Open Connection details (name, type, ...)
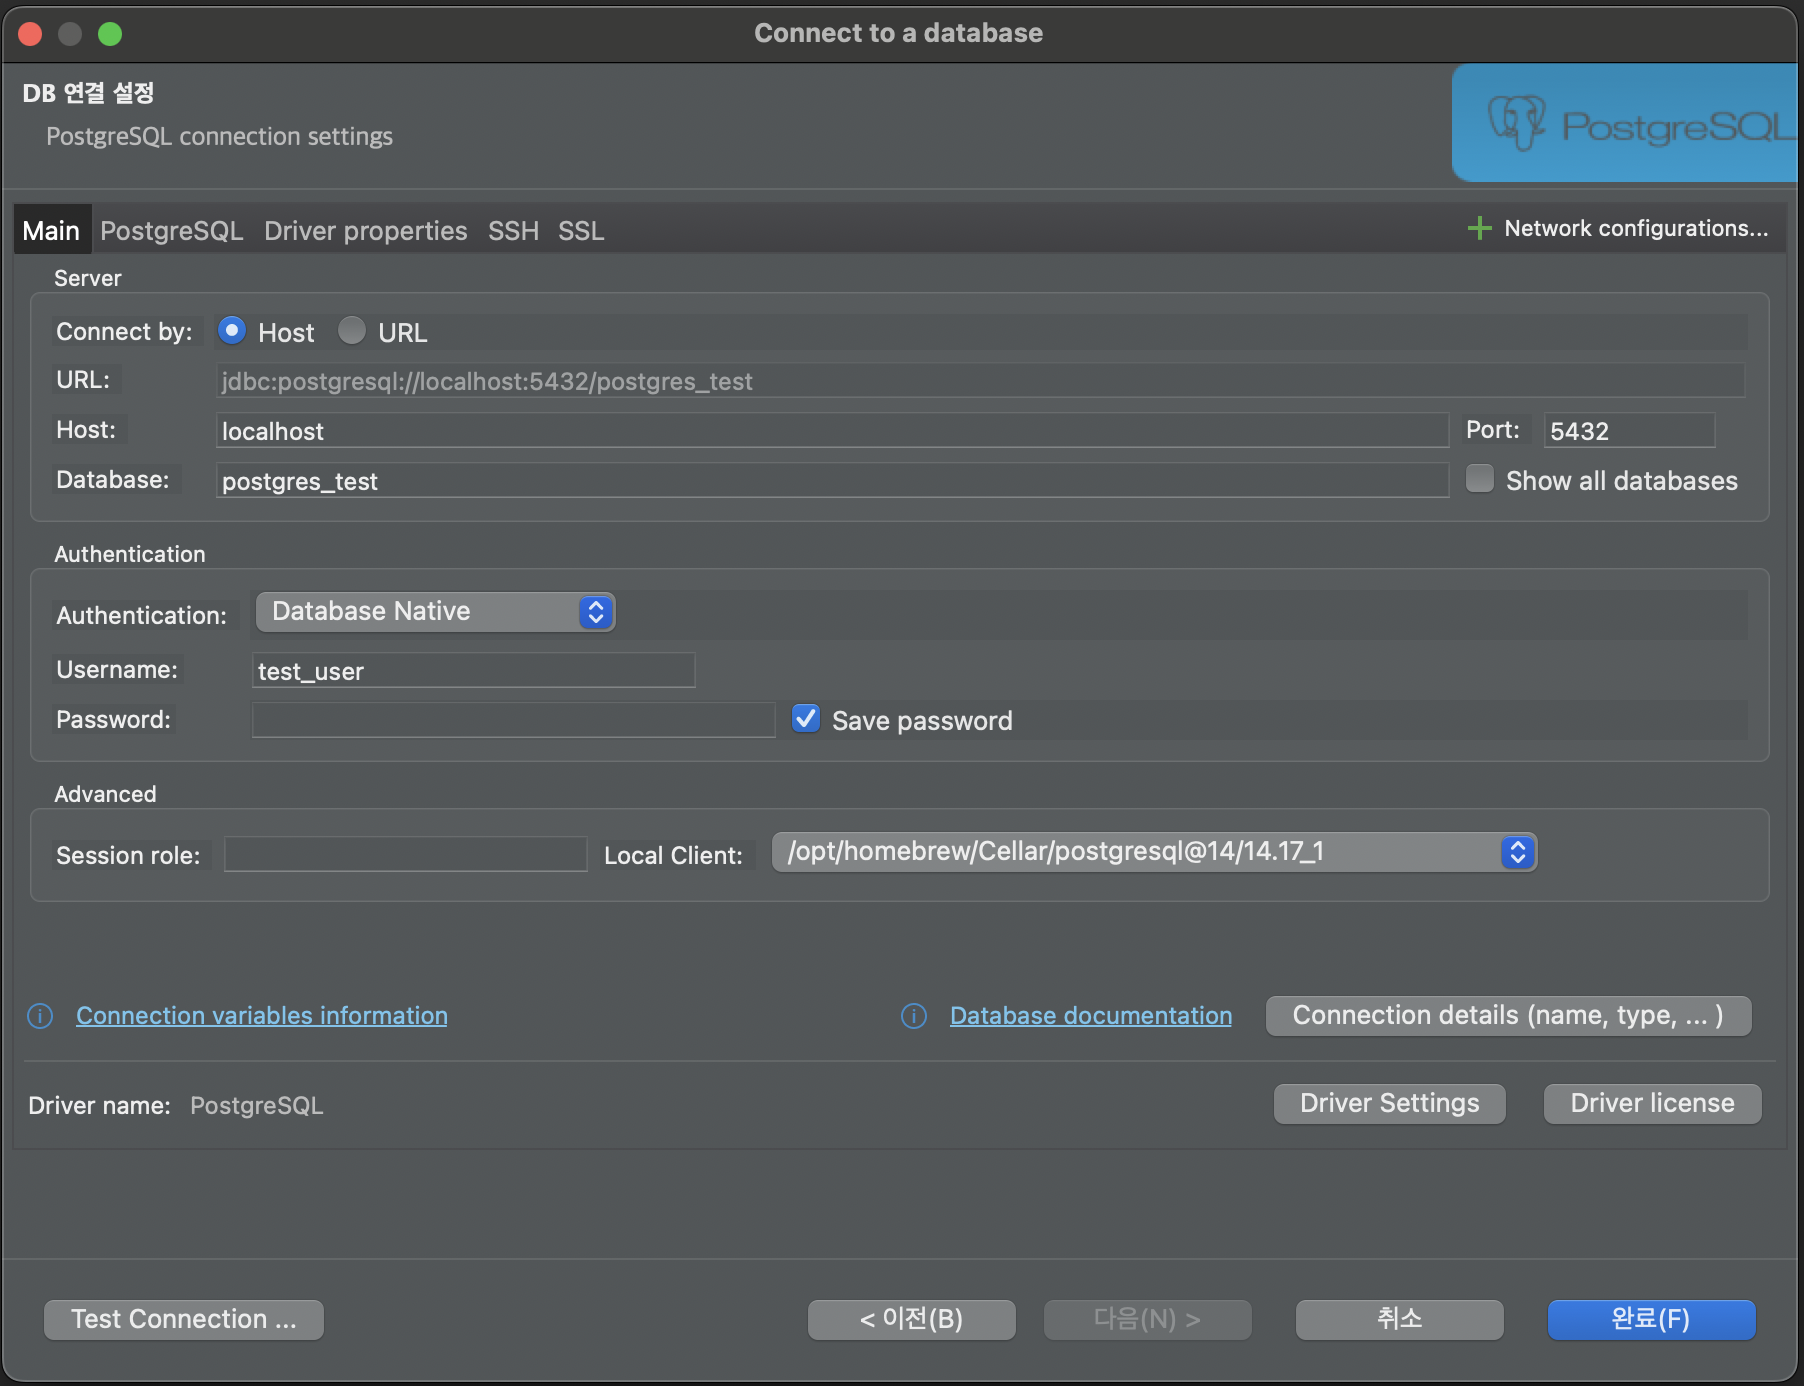The height and width of the screenshot is (1386, 1804). point(1509,1016)
